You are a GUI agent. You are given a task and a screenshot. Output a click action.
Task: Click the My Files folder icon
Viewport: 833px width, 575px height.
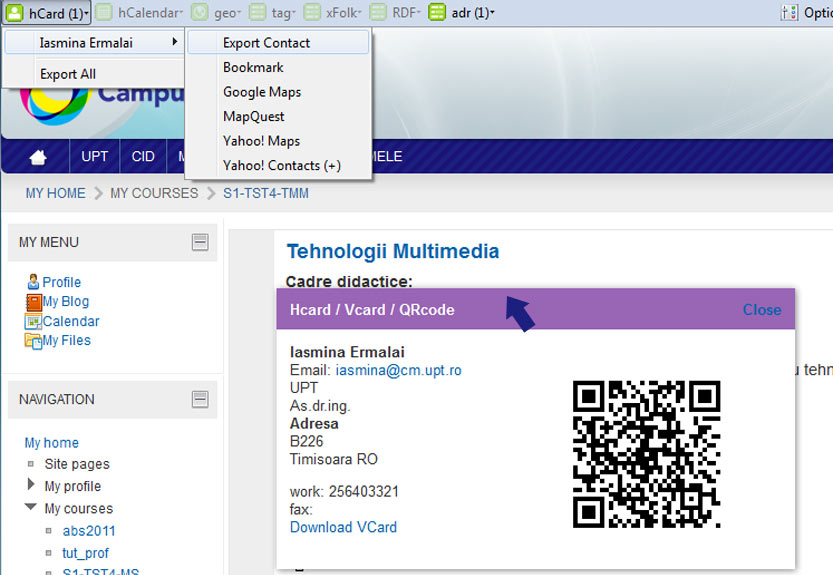point(34,340)
